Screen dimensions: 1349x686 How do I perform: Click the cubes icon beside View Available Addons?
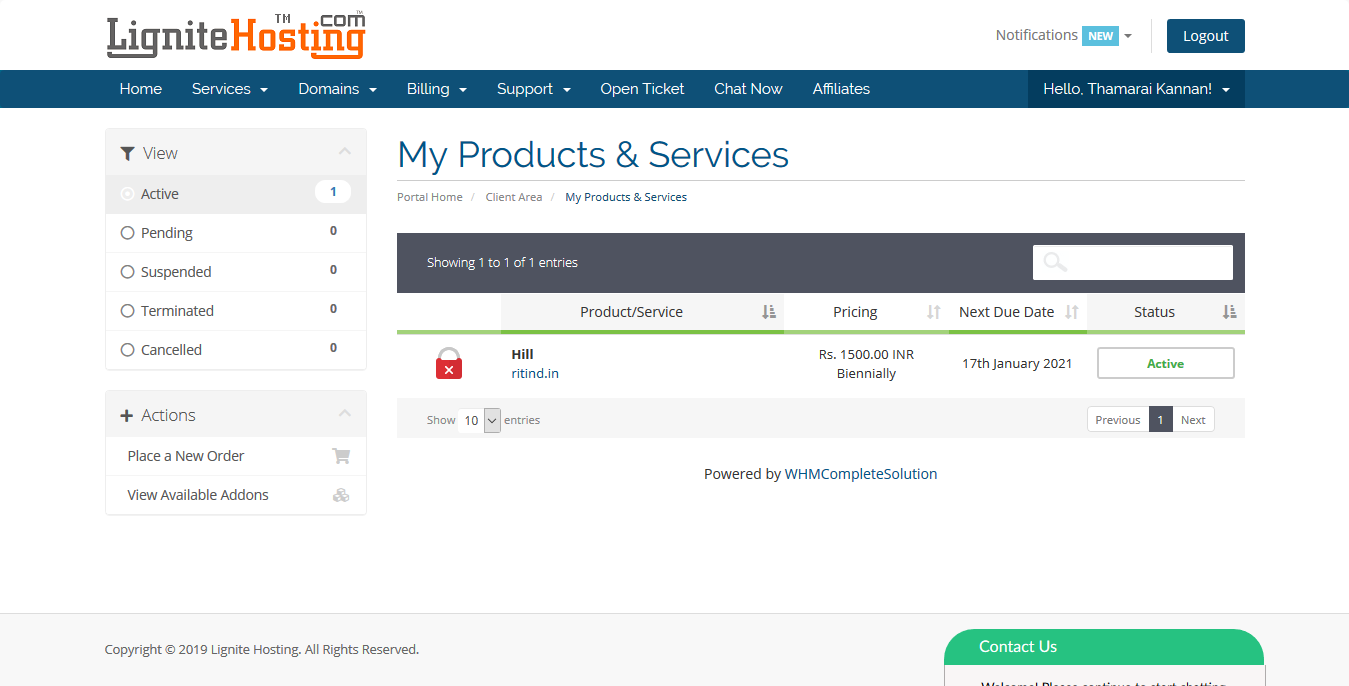[x=341, y=495]
